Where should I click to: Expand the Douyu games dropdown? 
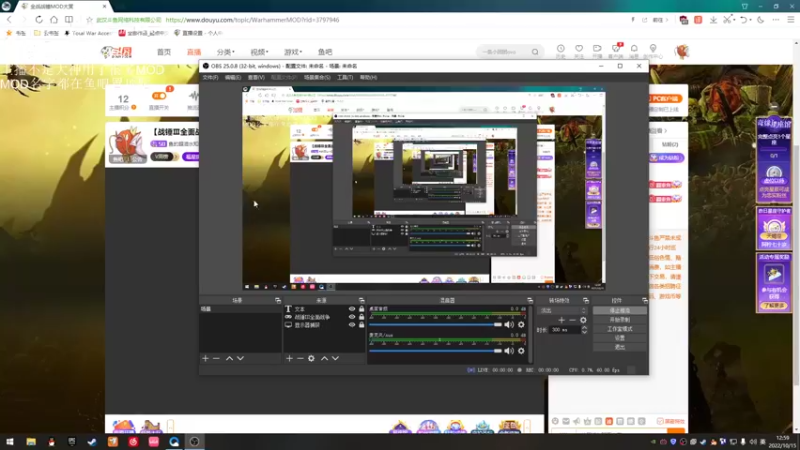[x=293, y=52]
